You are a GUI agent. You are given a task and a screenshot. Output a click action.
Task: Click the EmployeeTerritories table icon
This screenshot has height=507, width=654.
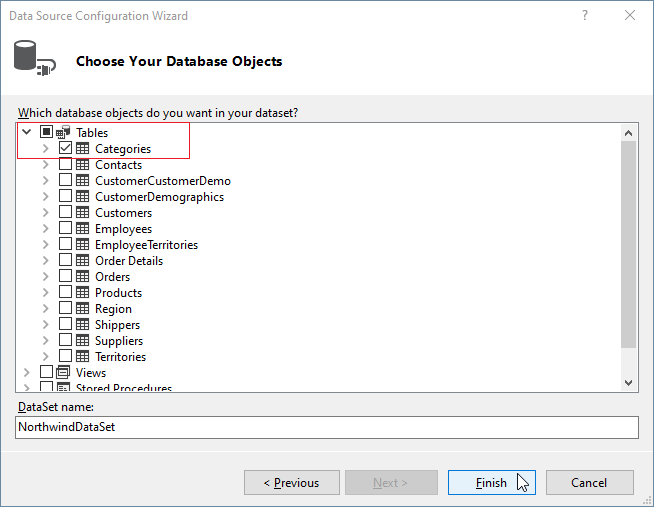click(83, 244)
